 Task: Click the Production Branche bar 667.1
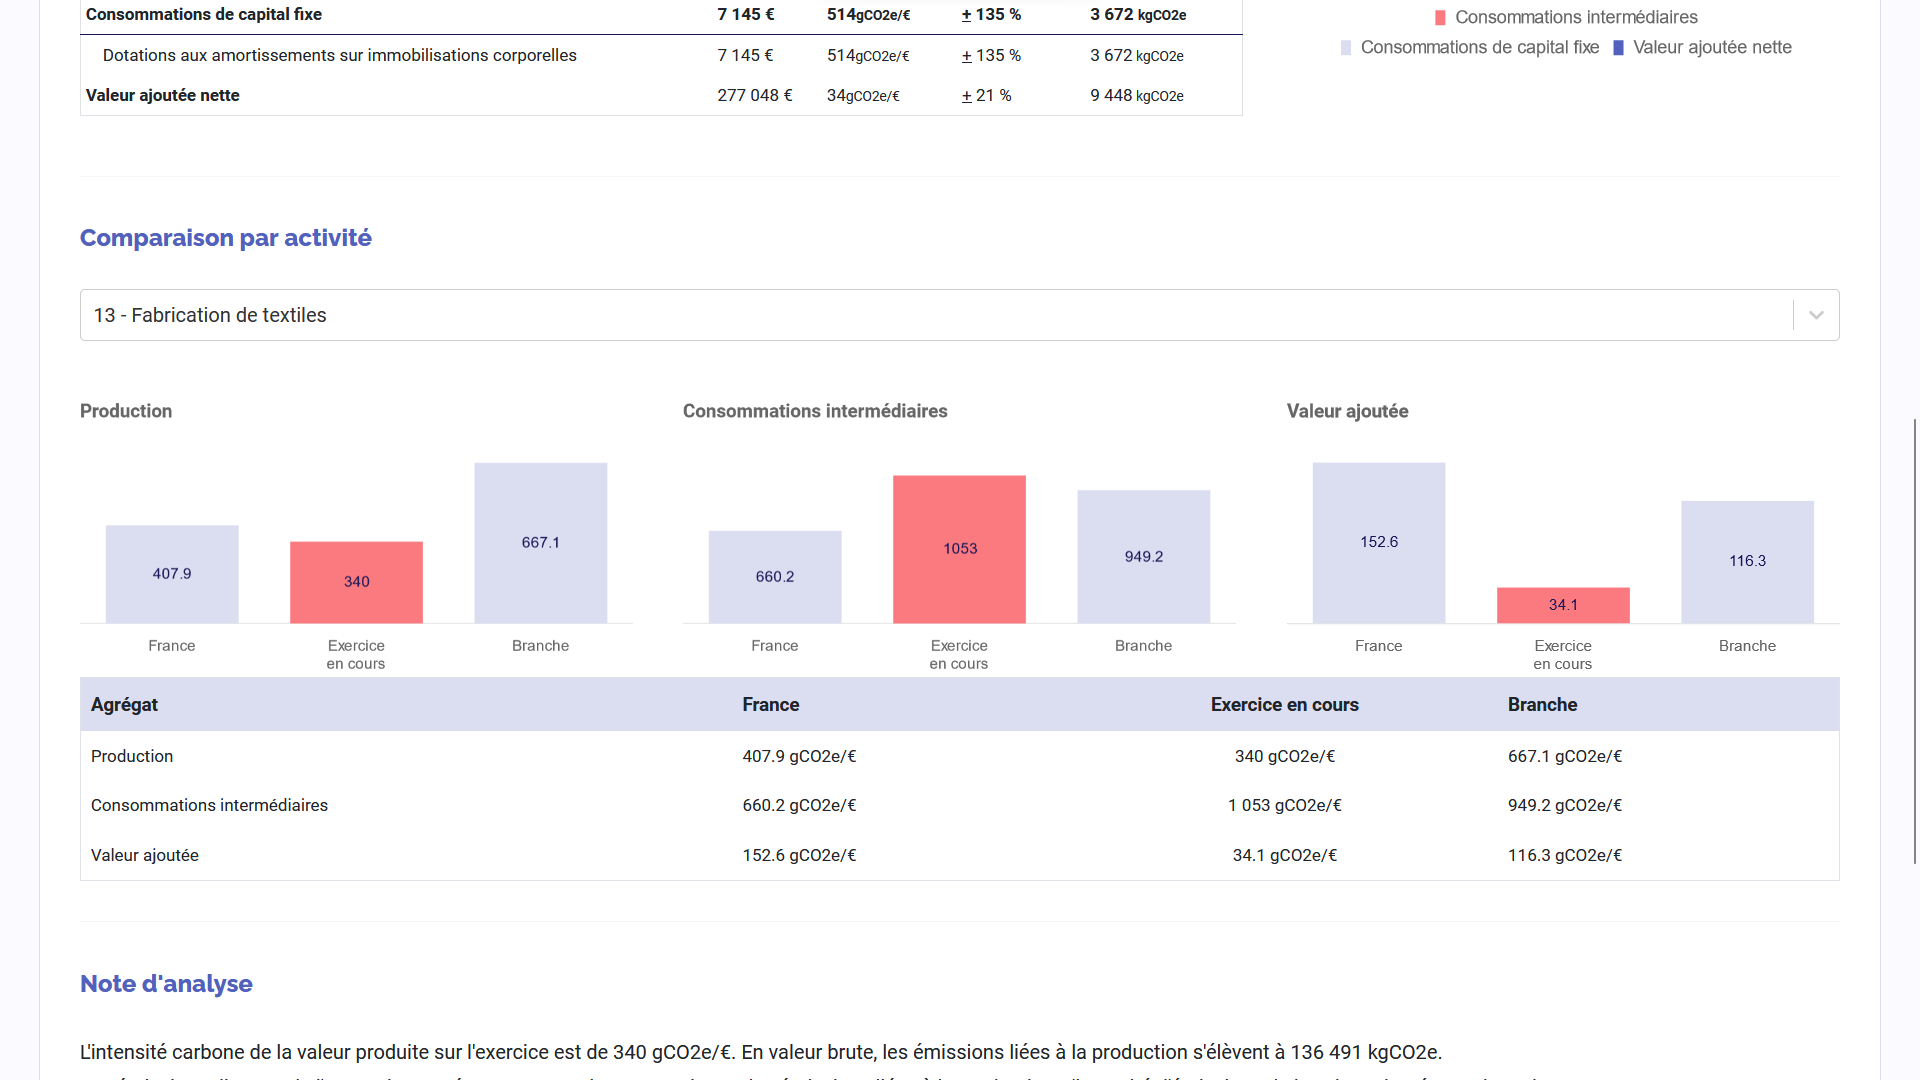(x=540, y=543)
